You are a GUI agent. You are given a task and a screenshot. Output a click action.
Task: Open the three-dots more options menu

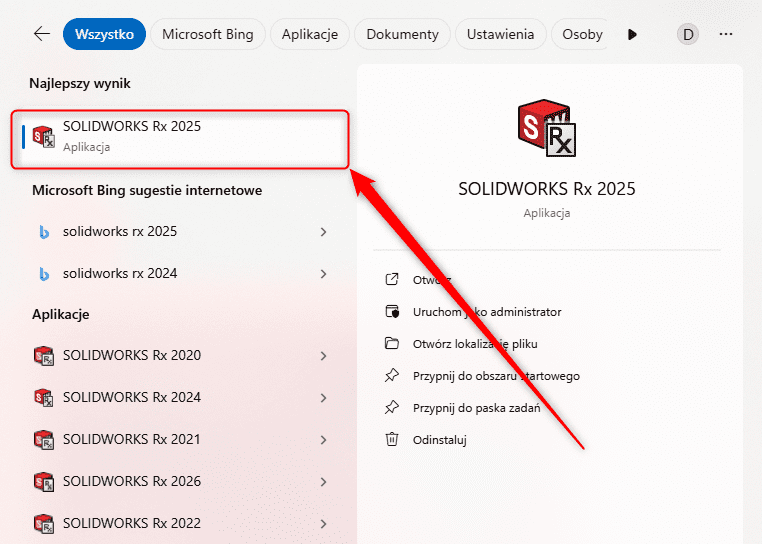click(726, 34)
